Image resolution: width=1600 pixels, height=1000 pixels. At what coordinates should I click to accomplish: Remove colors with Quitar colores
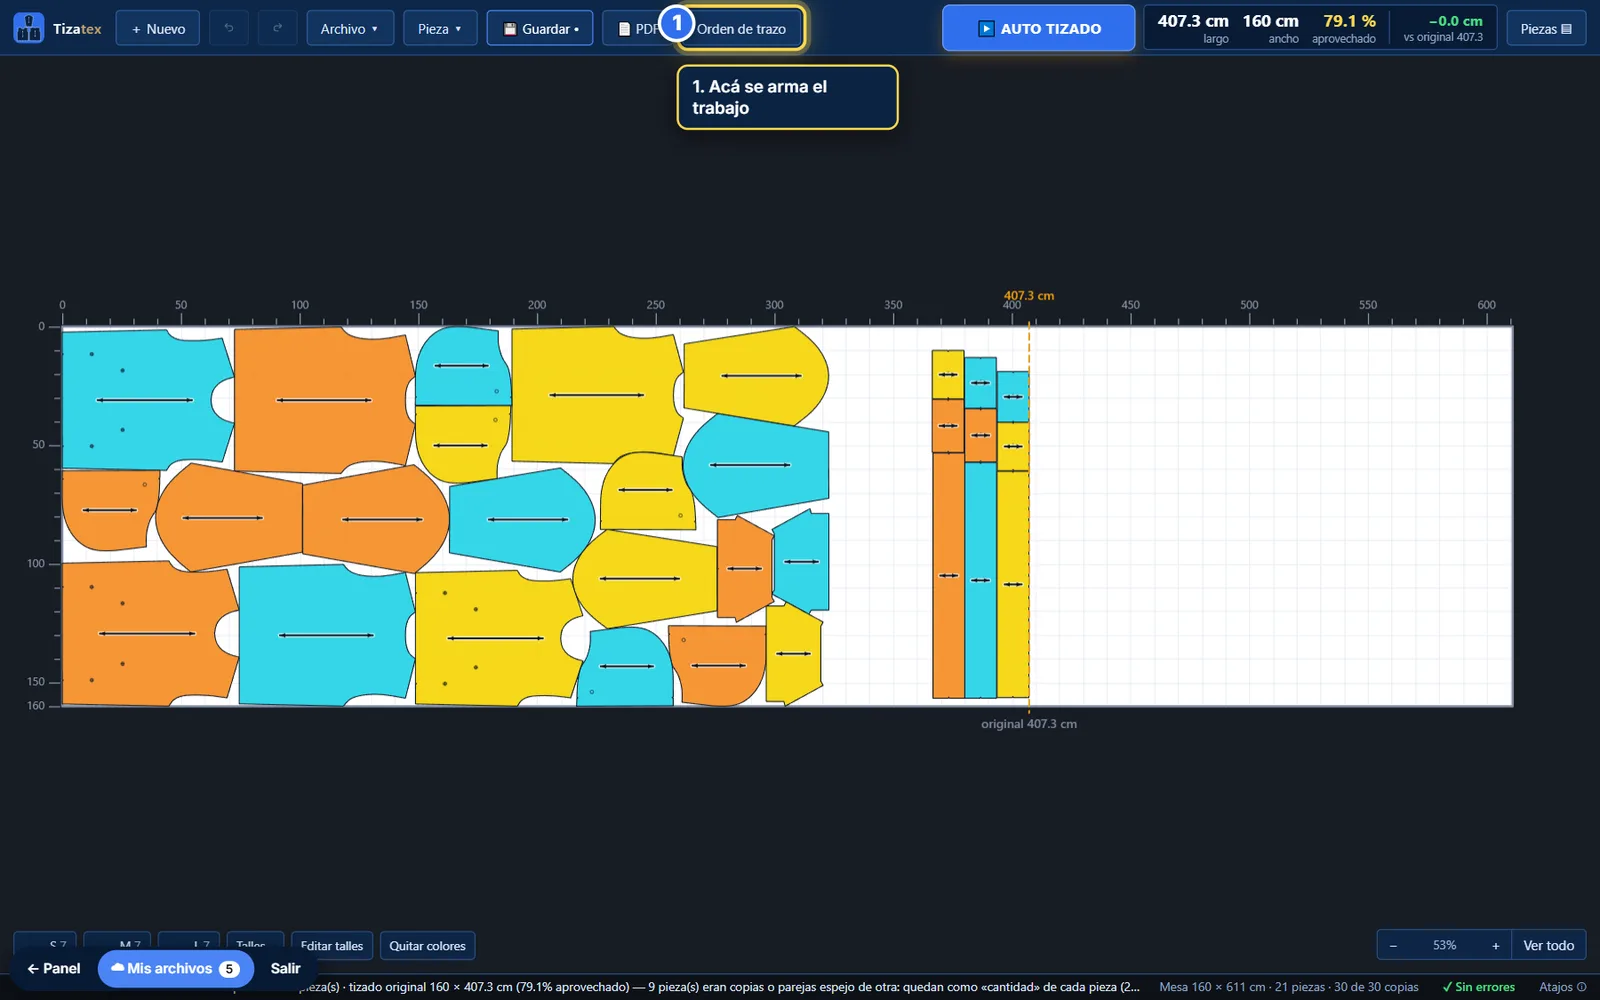pos(427,945)
